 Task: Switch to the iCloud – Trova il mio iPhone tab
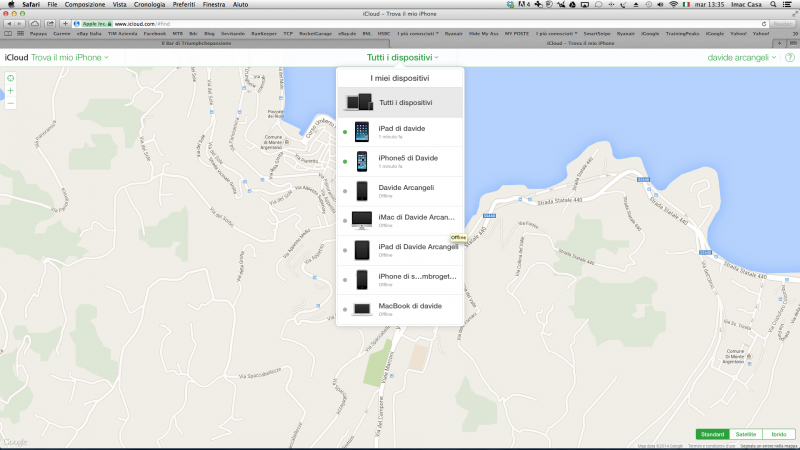581,43
